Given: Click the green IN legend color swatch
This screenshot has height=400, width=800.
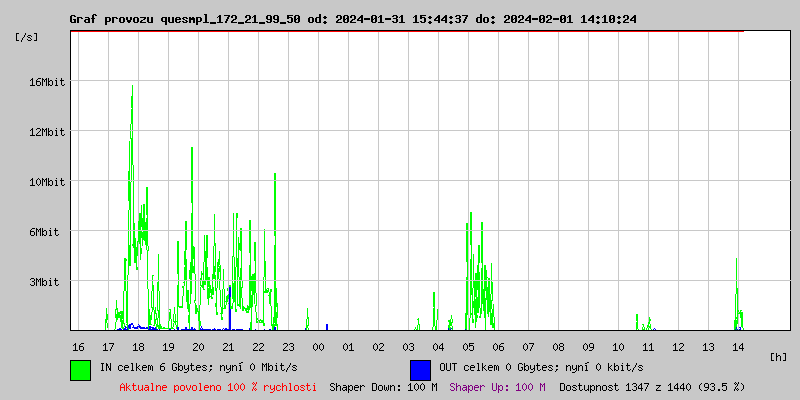Looking at the screenshot, I should (81, 369).
